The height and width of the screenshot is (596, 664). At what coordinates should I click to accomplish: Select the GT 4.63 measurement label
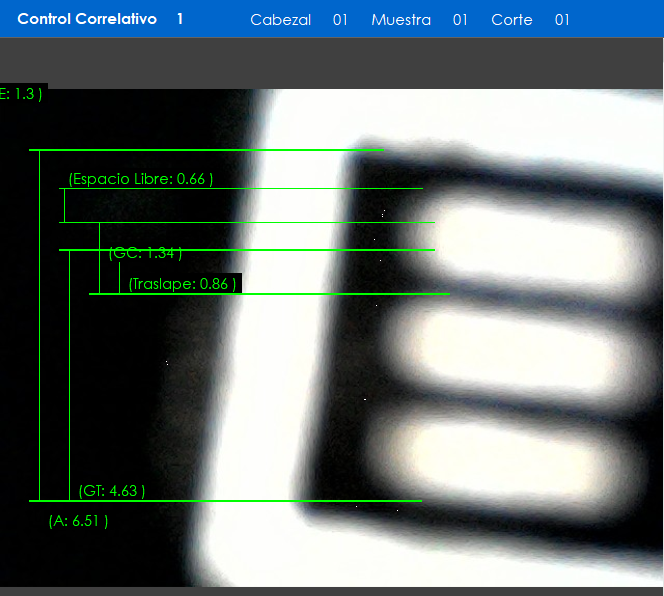pos(112,491)
